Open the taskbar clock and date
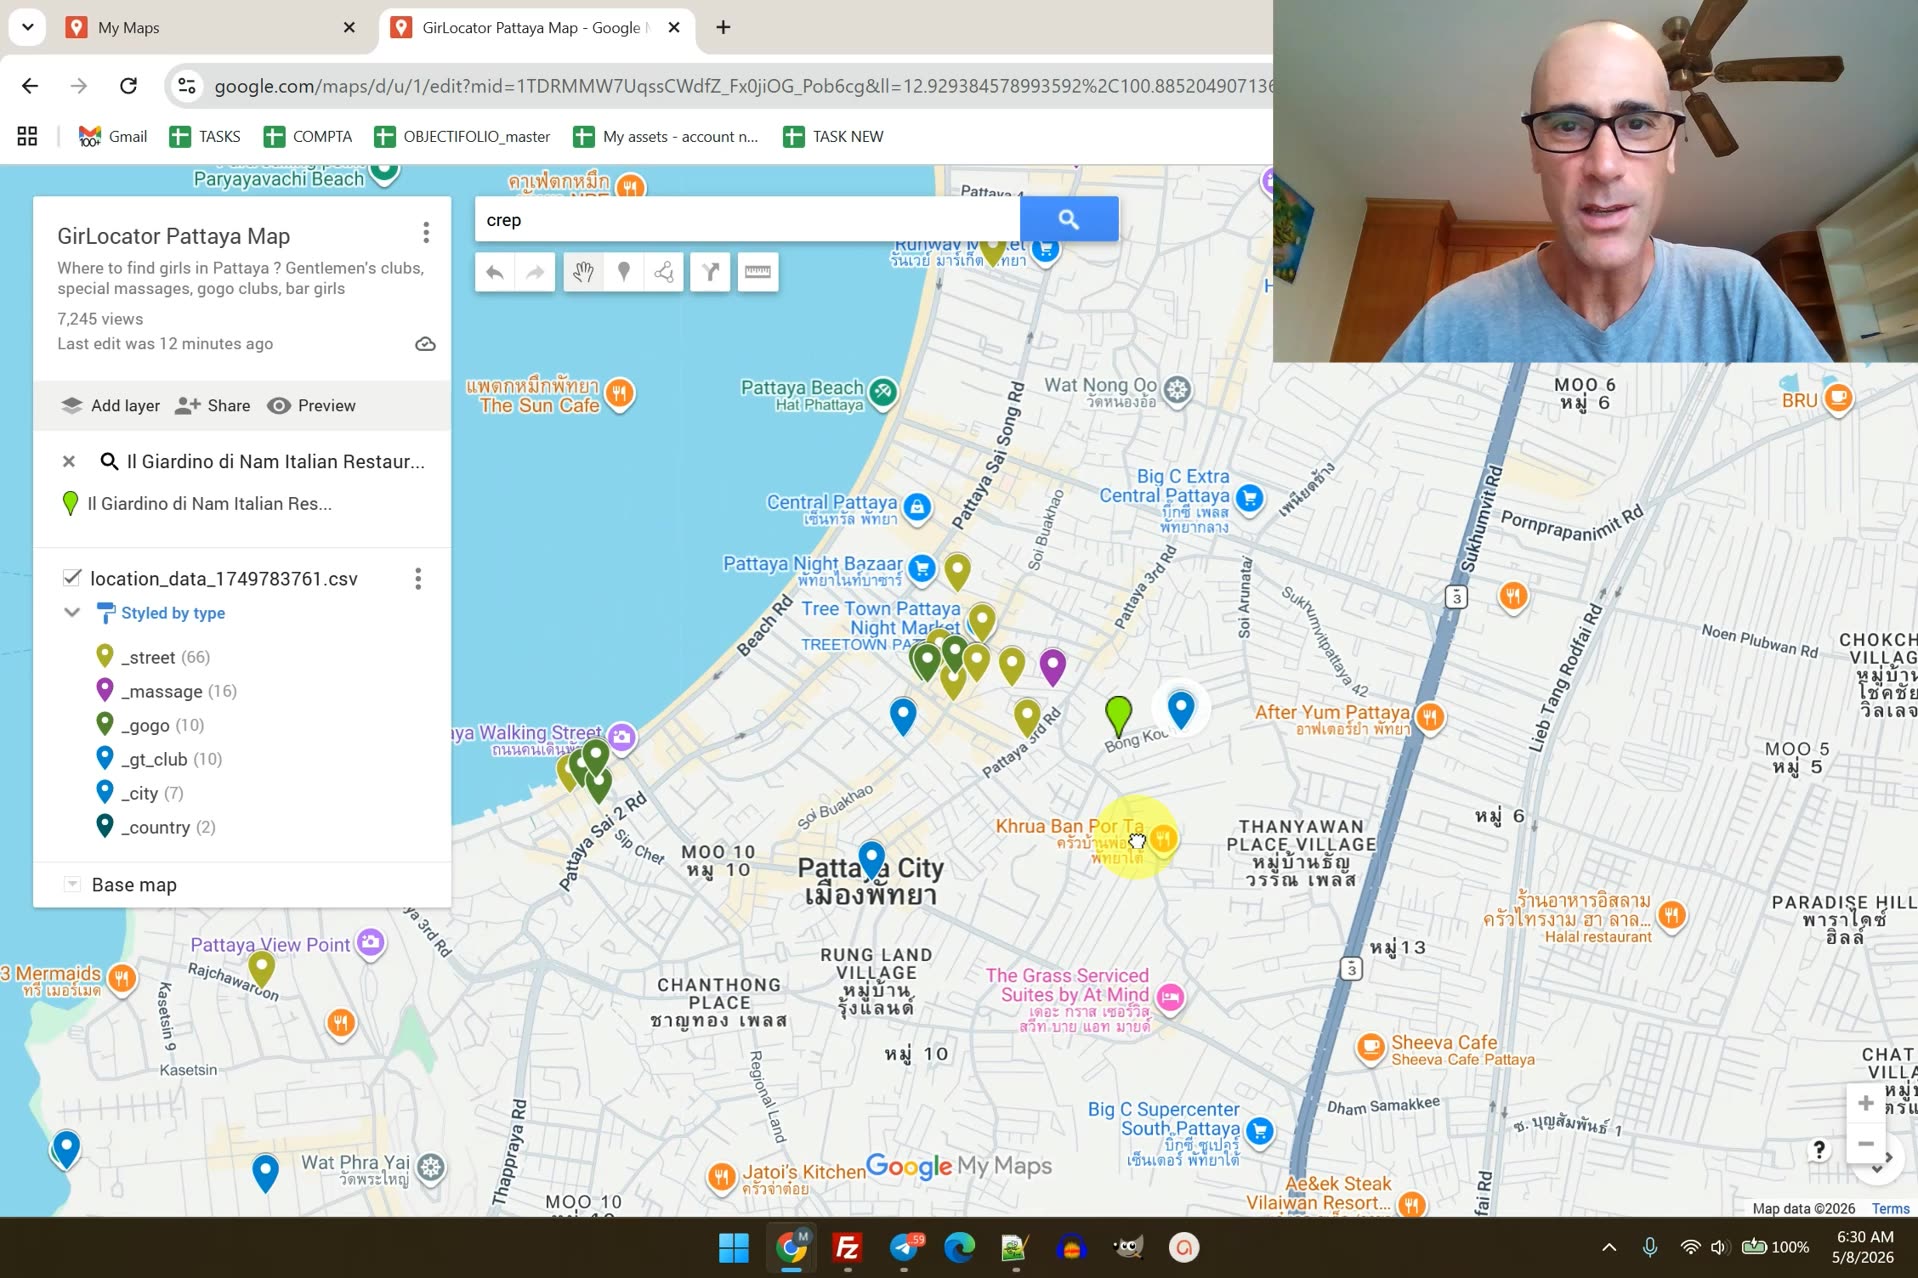 click(1864, 1247)
